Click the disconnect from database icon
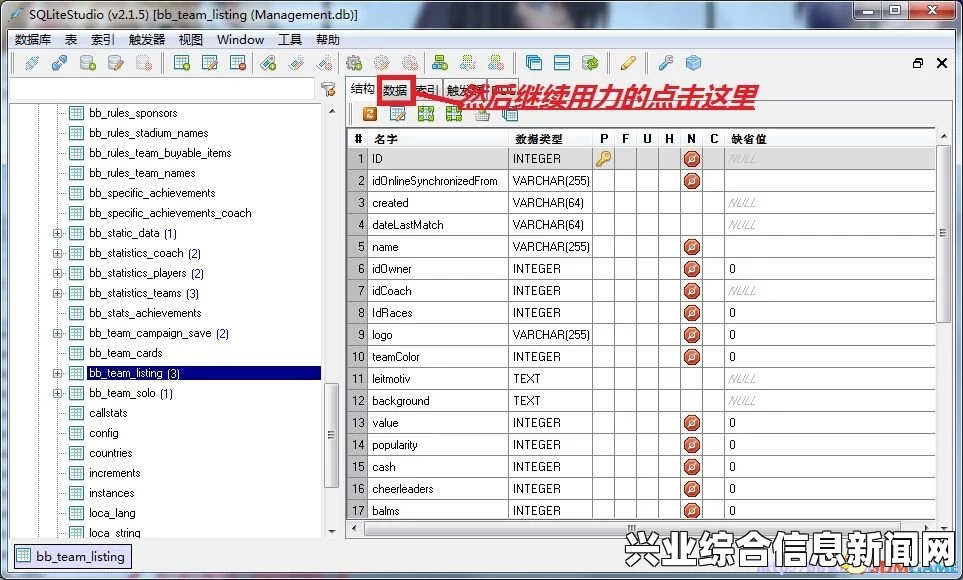The image size is (963, 580). tap(60, 63)
